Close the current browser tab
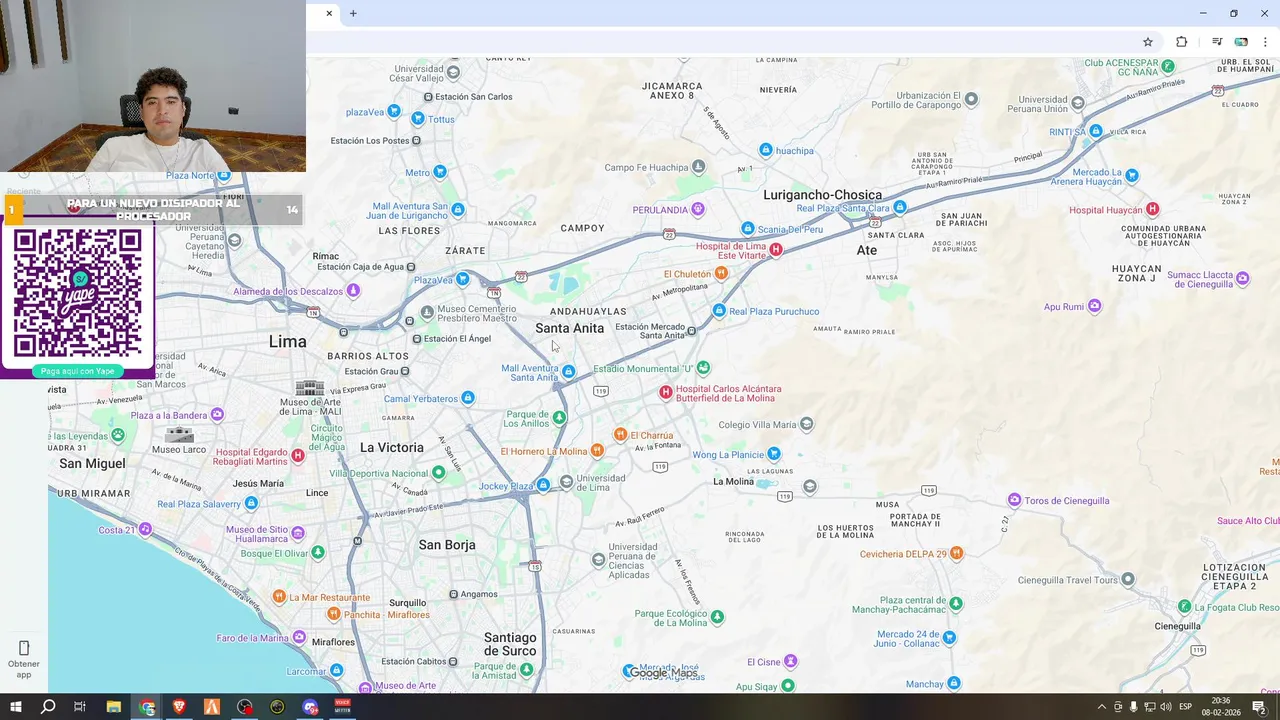 coord(329,13)
